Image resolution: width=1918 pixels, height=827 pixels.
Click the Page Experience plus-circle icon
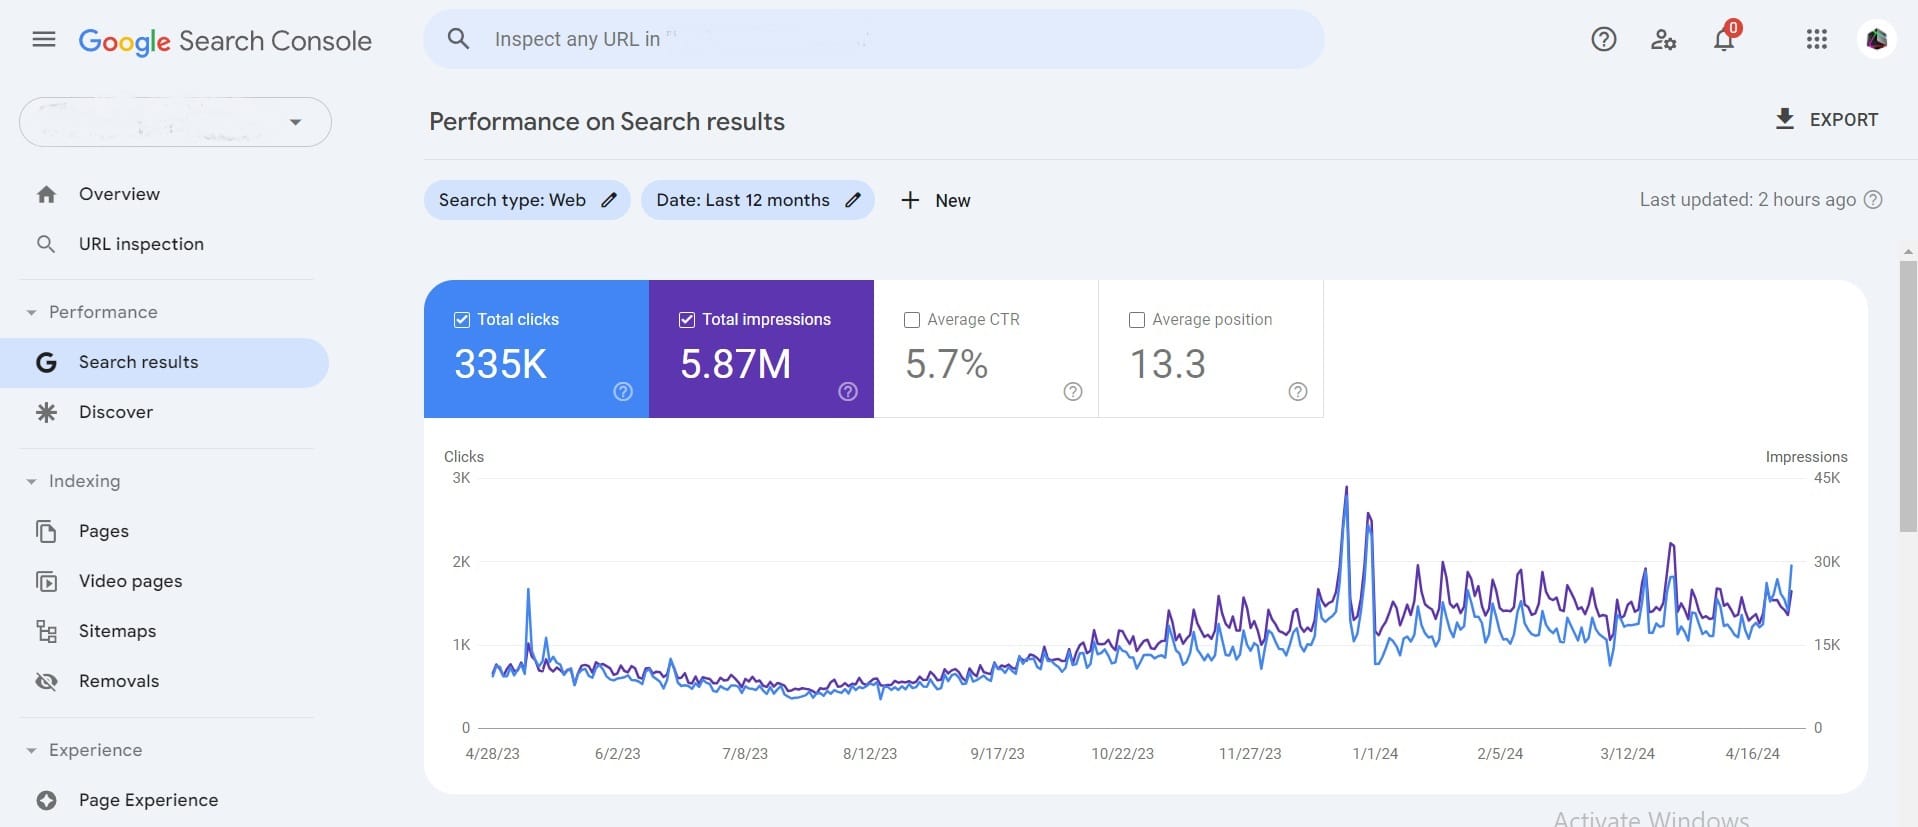[x=46, y=800]
